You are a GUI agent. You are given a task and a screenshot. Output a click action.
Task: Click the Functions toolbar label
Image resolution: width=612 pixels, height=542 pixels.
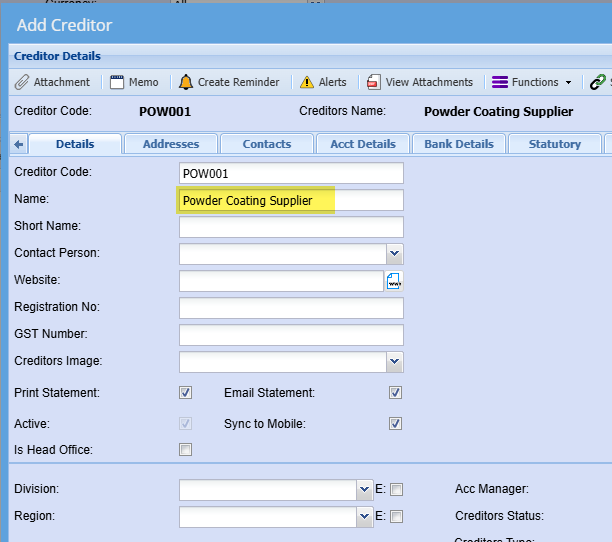pyautogui.click(x=535, y=82)
